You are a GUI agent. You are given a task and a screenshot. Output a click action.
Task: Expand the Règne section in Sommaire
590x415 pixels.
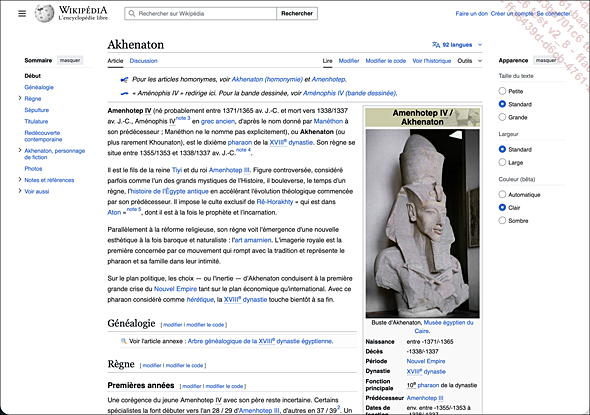(20, 99)
